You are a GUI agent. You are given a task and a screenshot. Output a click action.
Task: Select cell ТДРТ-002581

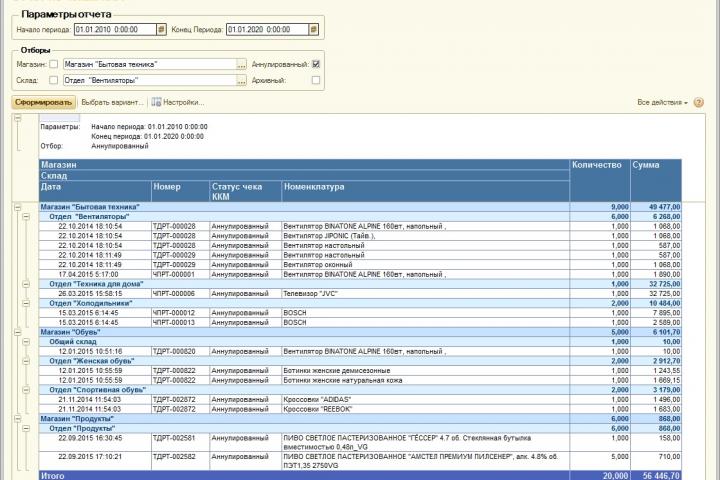coord(180,442)
